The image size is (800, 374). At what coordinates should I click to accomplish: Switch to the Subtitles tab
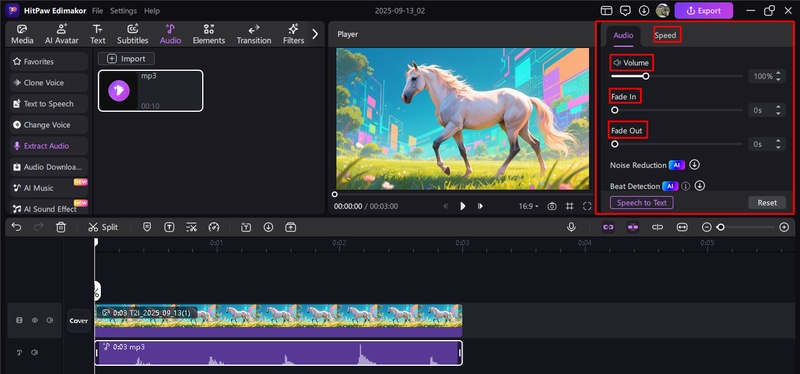pos(133,34)
